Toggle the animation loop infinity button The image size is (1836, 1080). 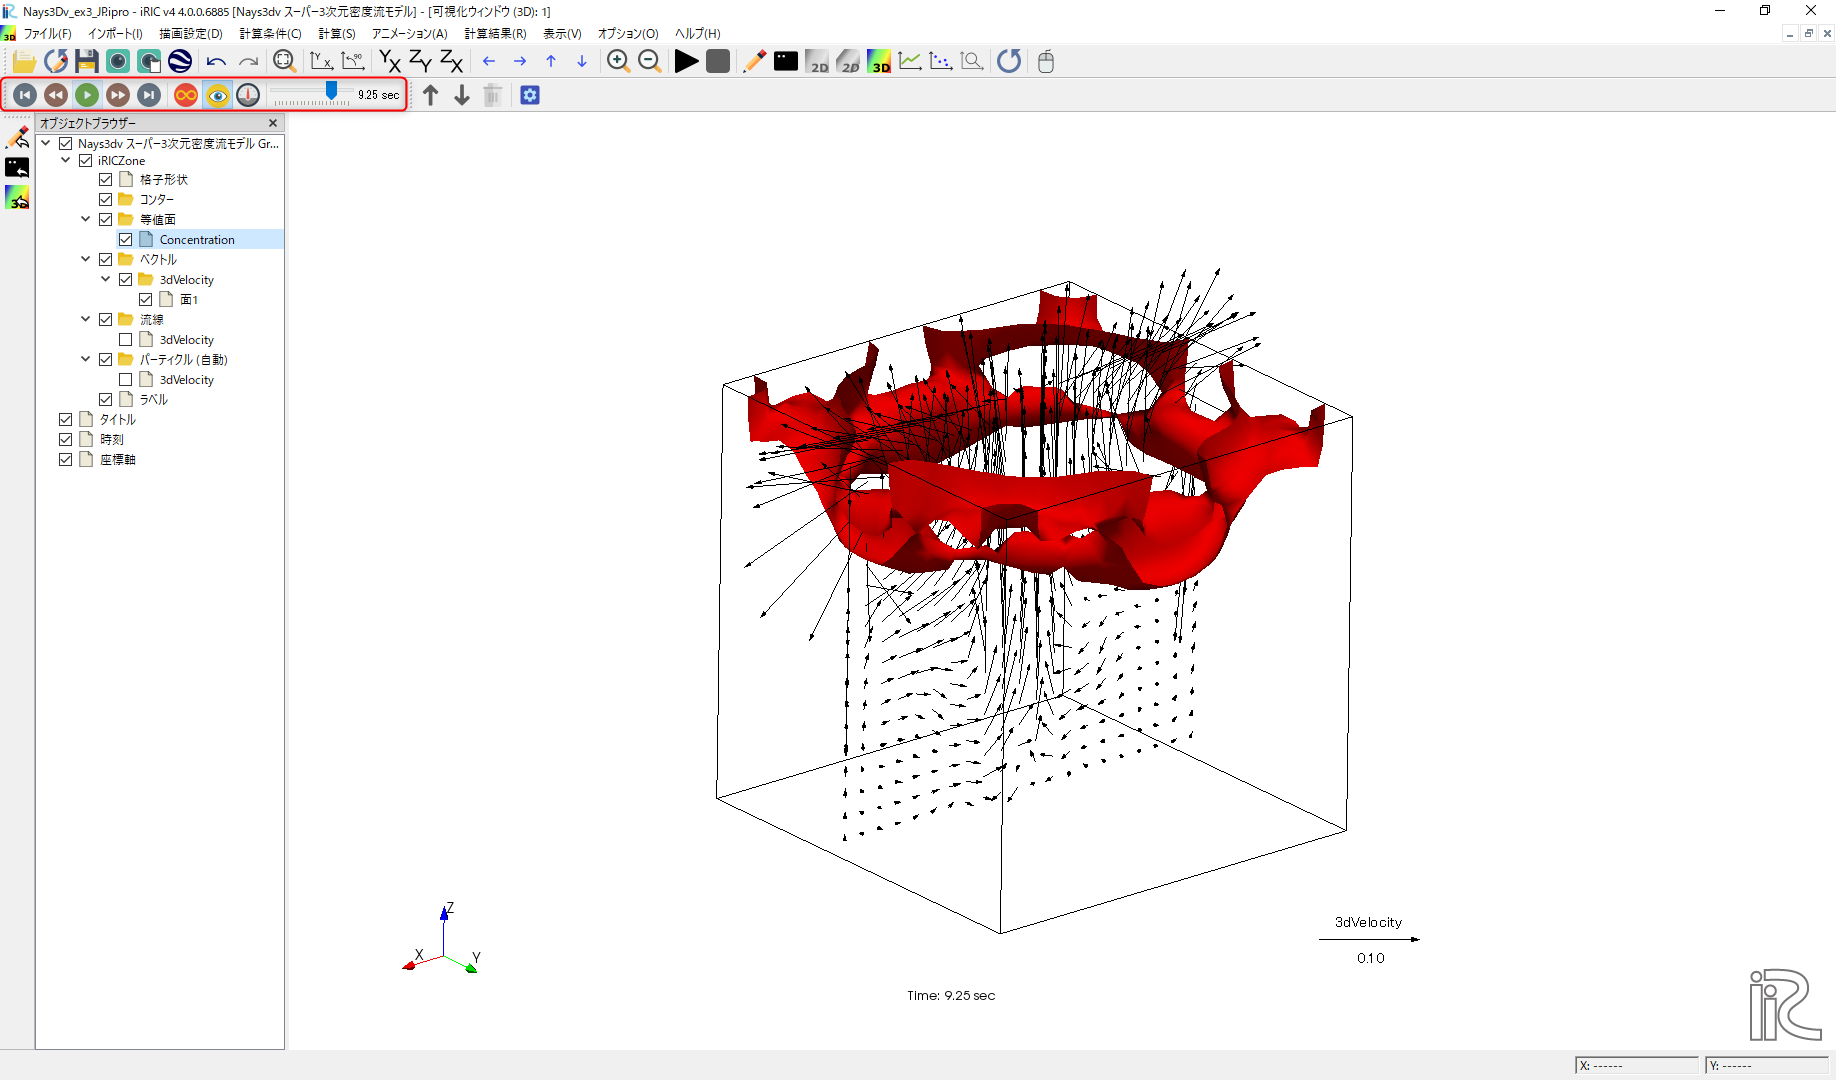click(x=186, y=95)
